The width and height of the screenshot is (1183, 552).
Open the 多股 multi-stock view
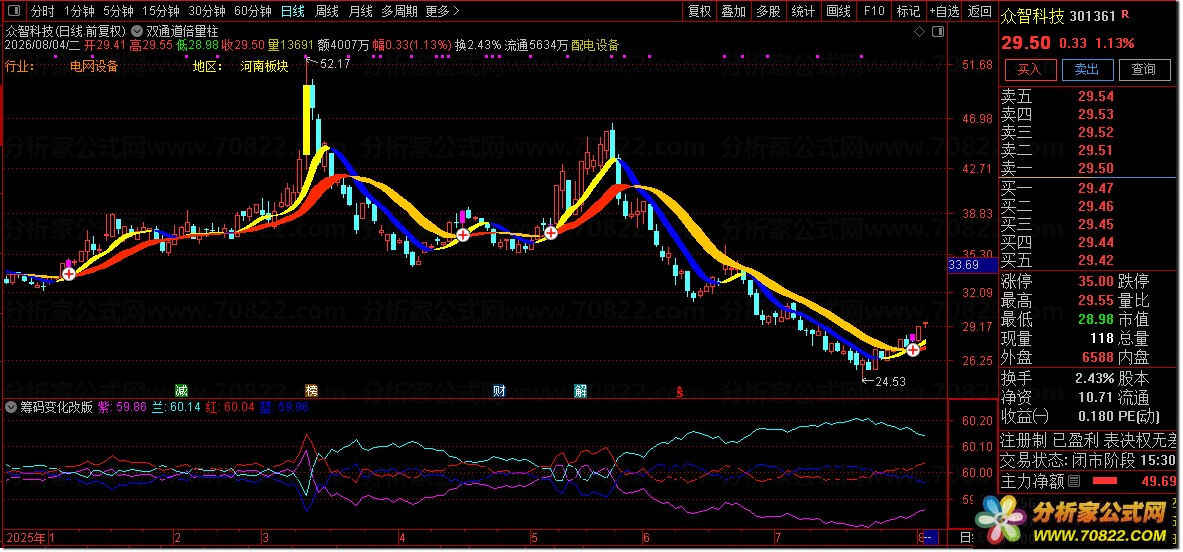pos(768,11)
